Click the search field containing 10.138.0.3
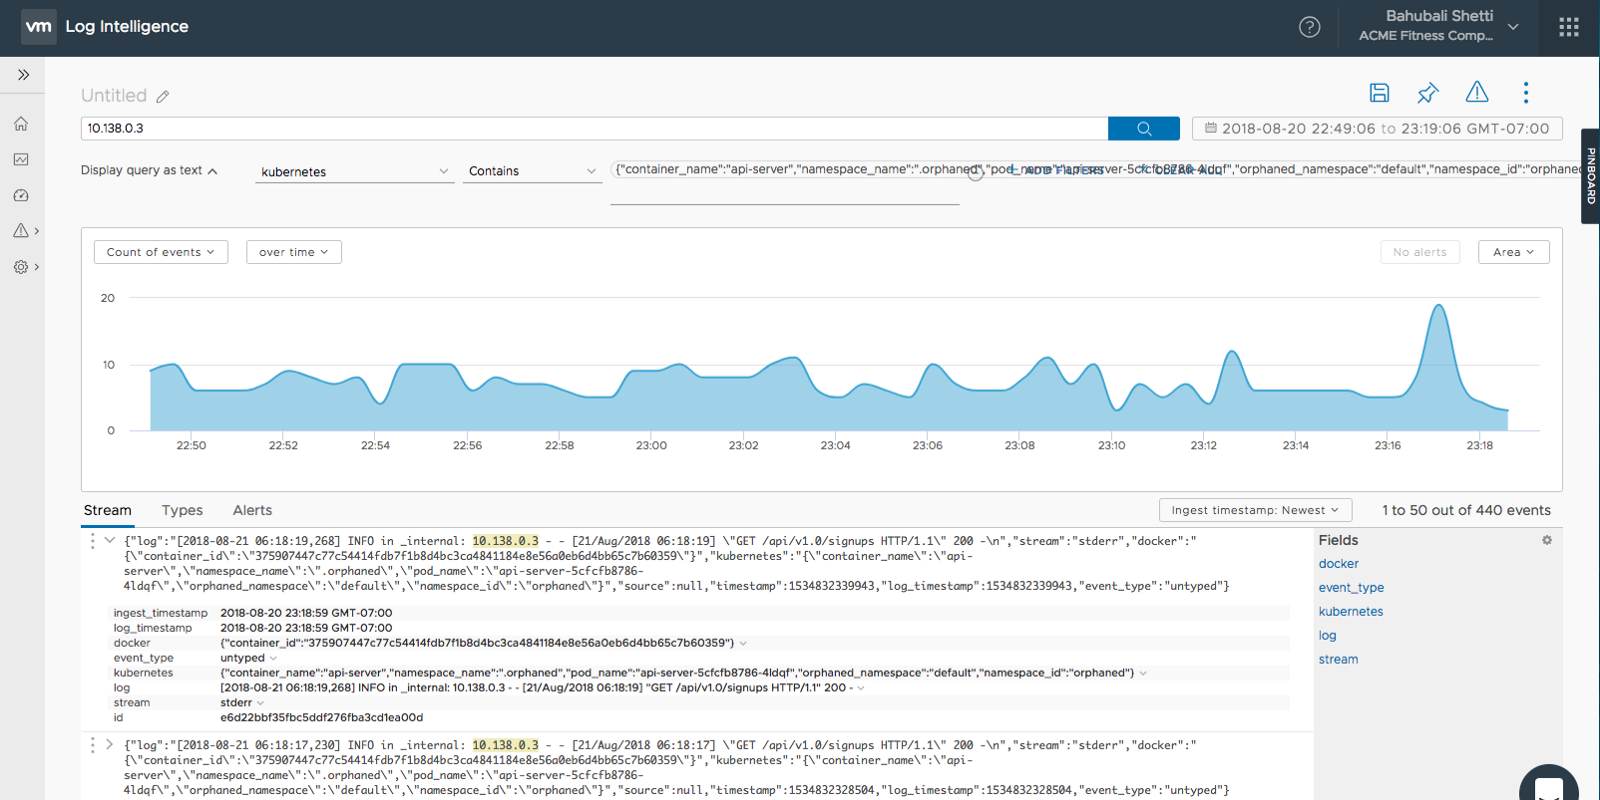The height and width of the screenshot is (800, 1600). coord(594,128)
